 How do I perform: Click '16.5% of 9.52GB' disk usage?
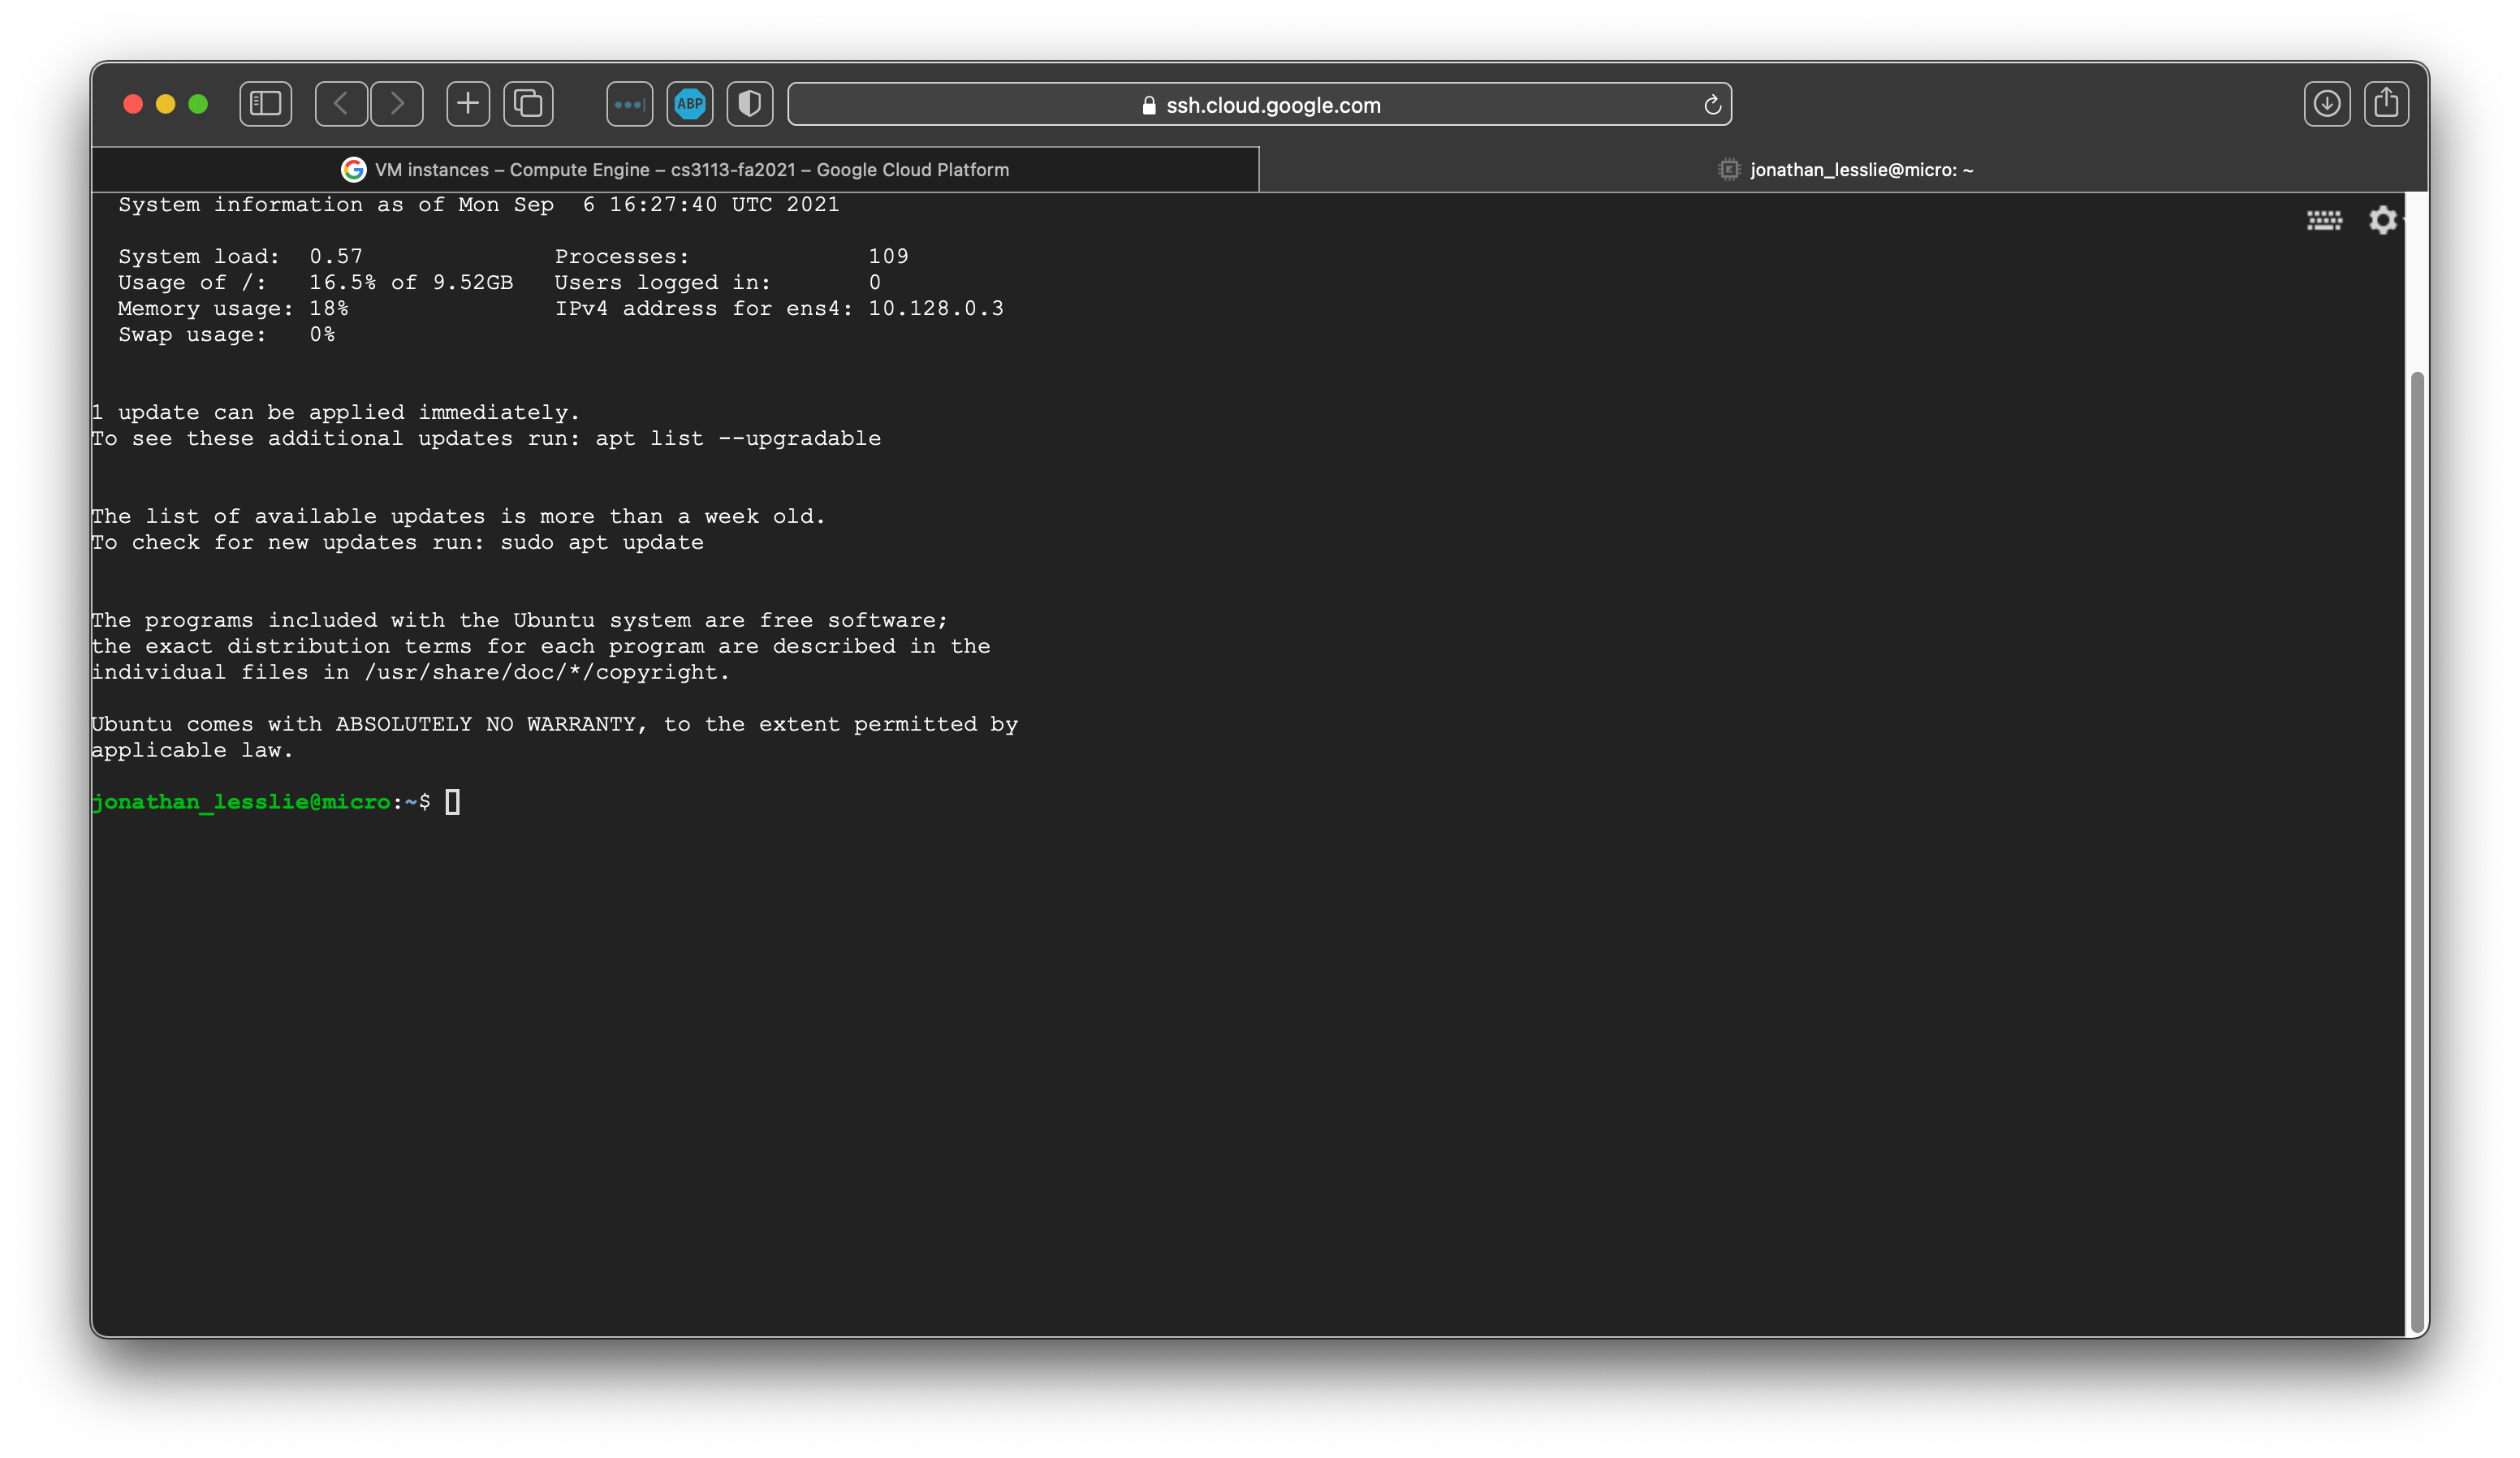[411, 282]
